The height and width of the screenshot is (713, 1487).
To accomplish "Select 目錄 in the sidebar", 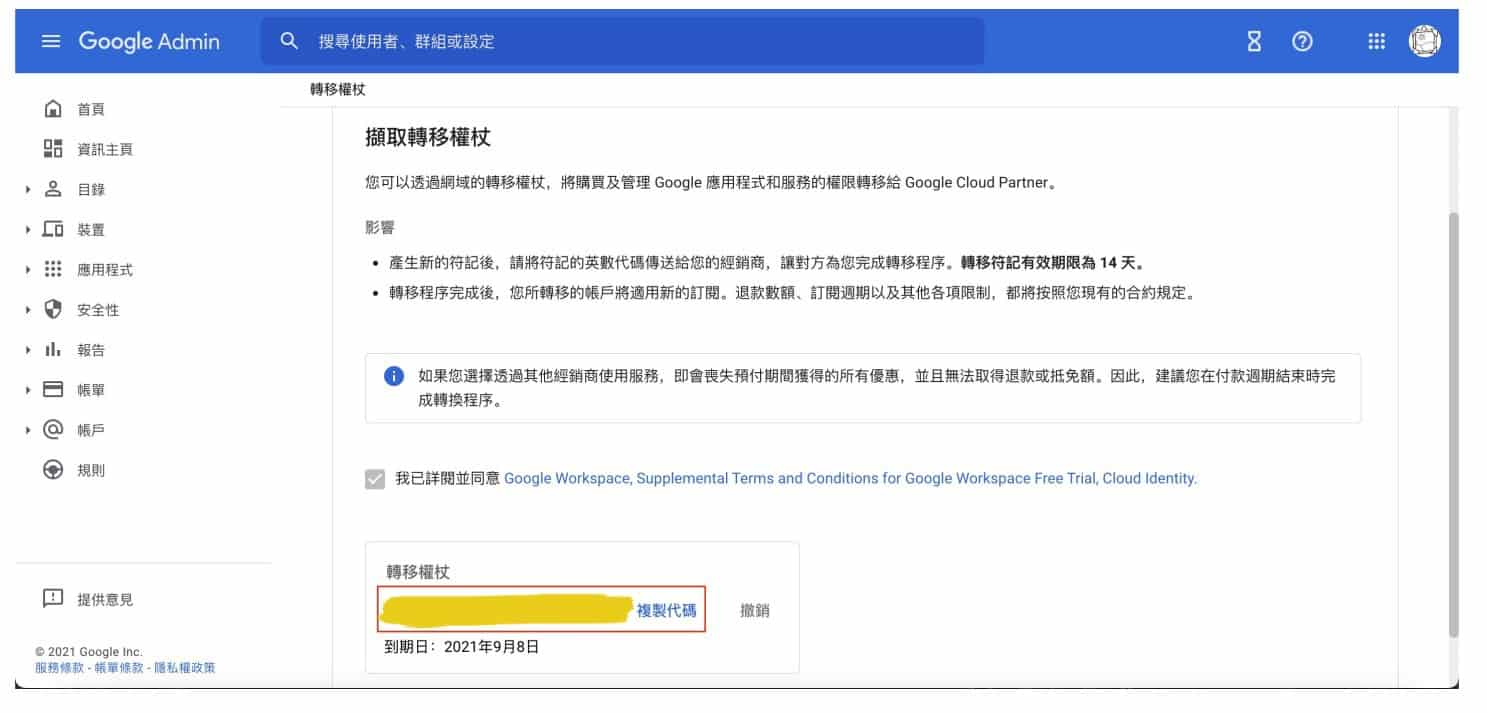I will tap(91, 189).
